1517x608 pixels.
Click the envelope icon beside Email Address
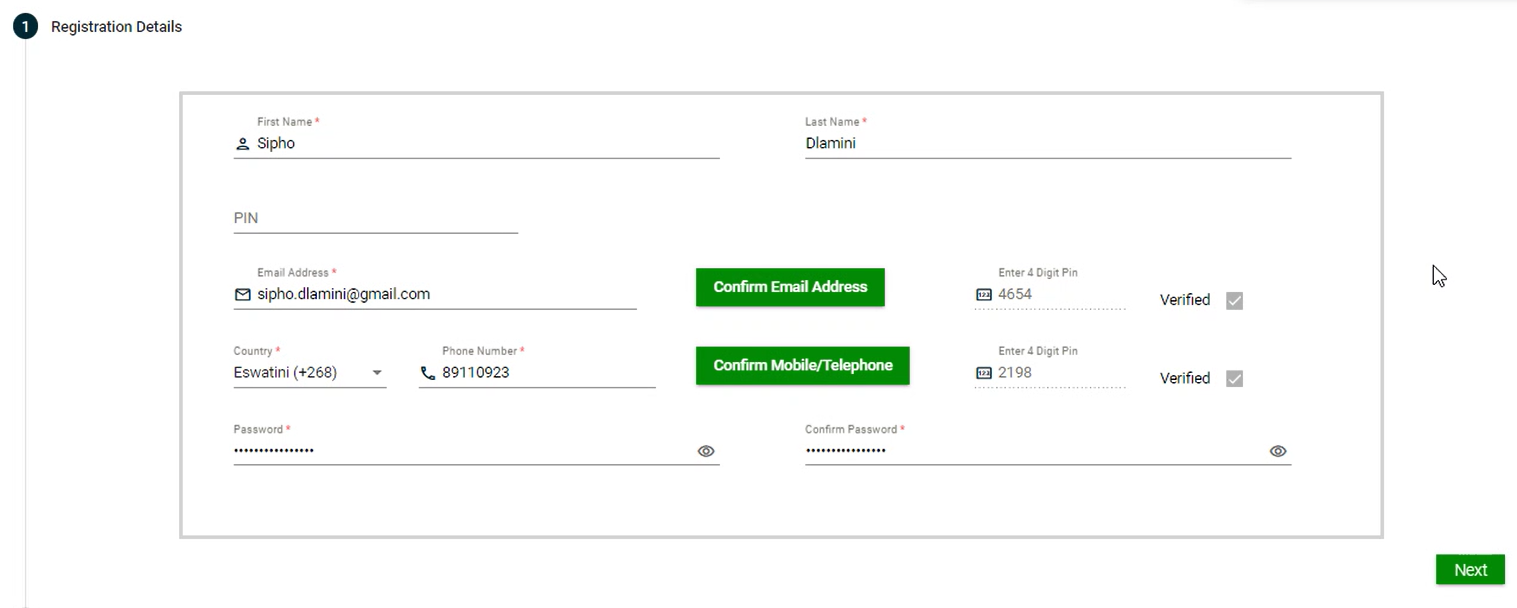(242, 295)
